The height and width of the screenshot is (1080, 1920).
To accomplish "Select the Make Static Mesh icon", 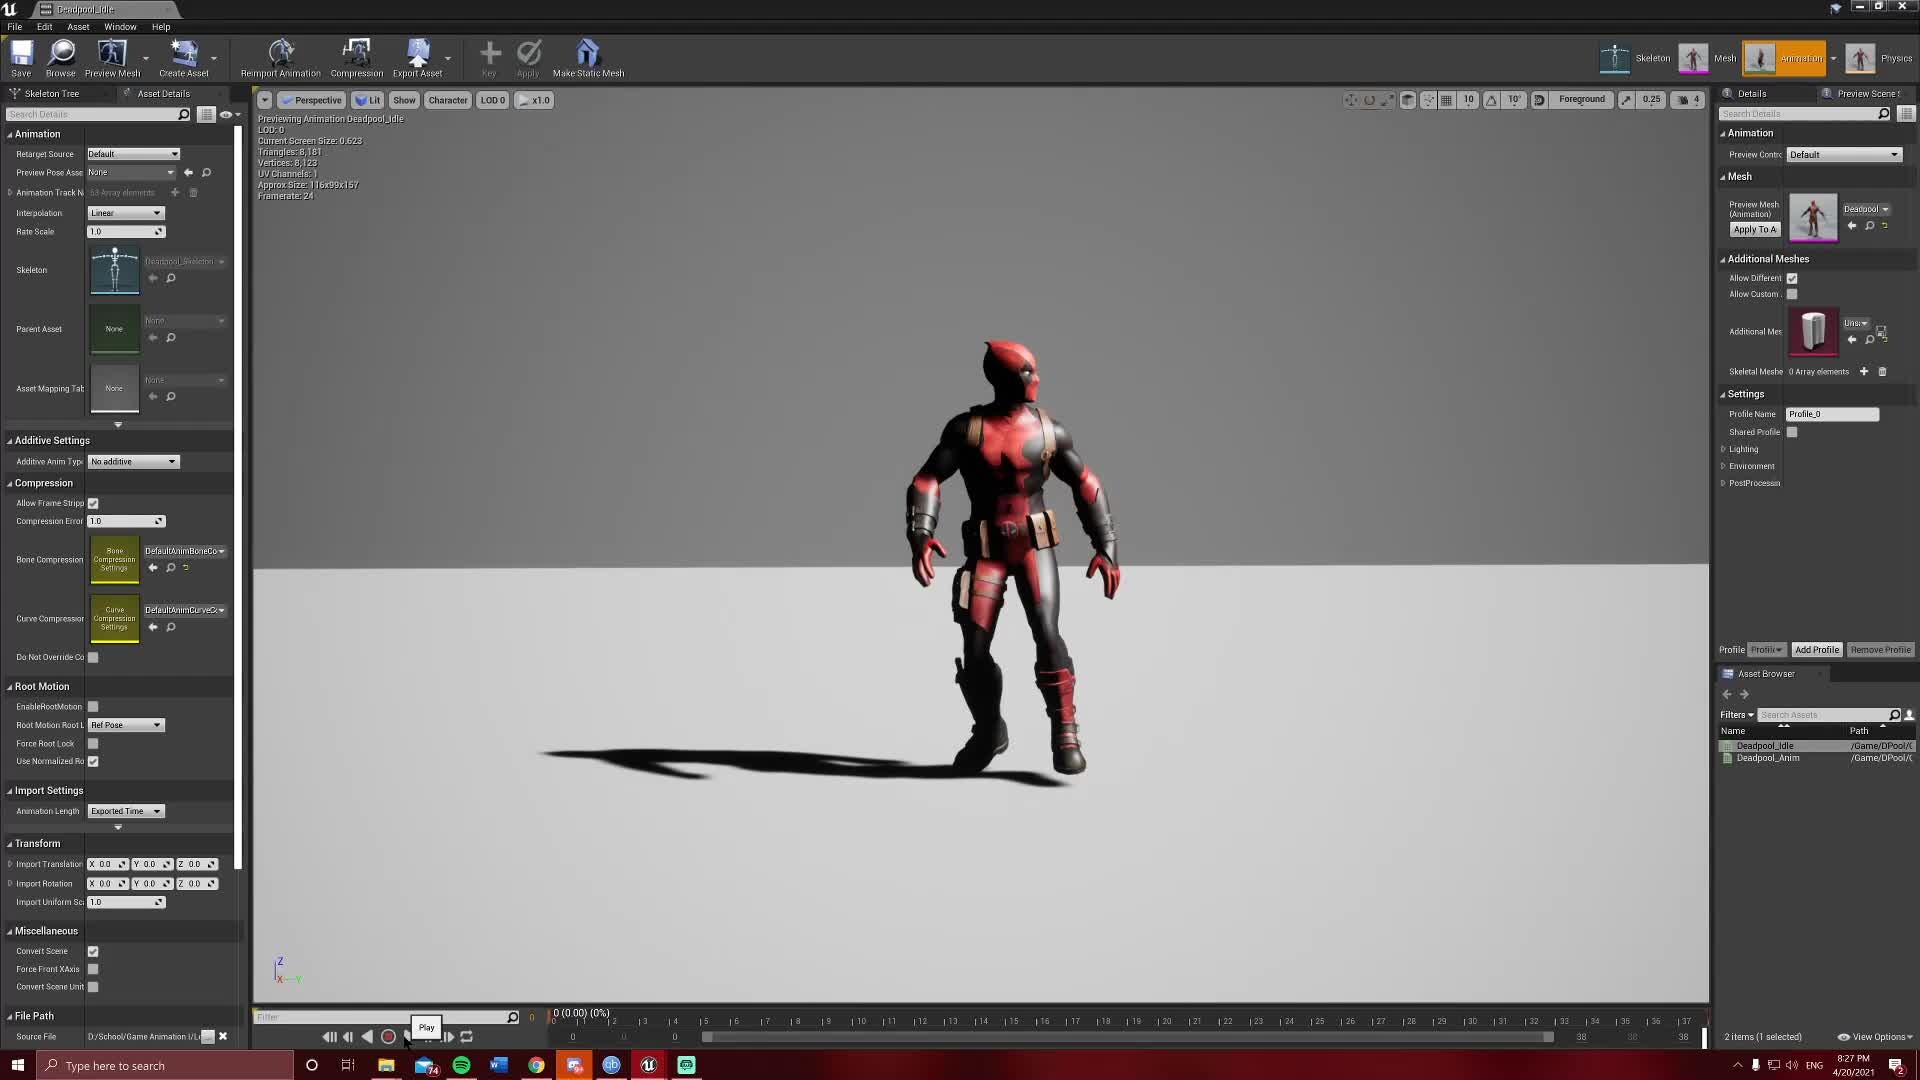I will [589, 57].
